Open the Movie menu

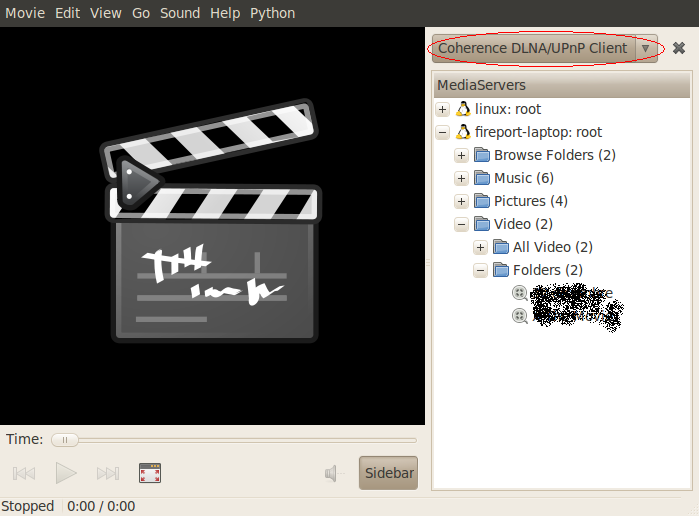[x=25, y=13]
